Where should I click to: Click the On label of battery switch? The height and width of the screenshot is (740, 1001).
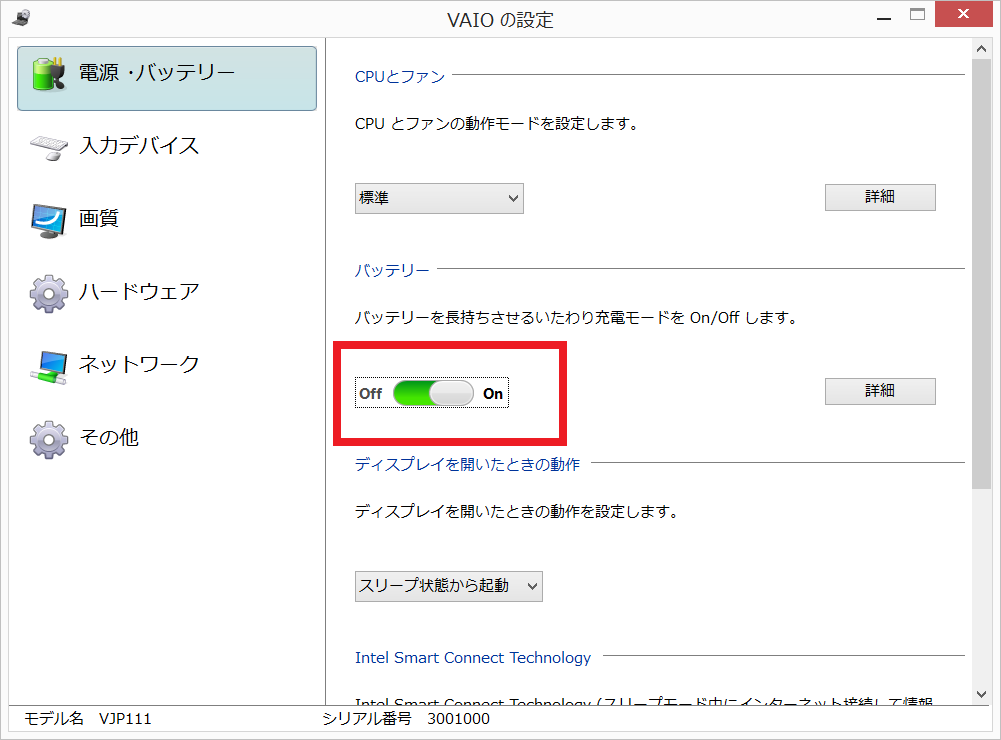(x=493, y=394)
